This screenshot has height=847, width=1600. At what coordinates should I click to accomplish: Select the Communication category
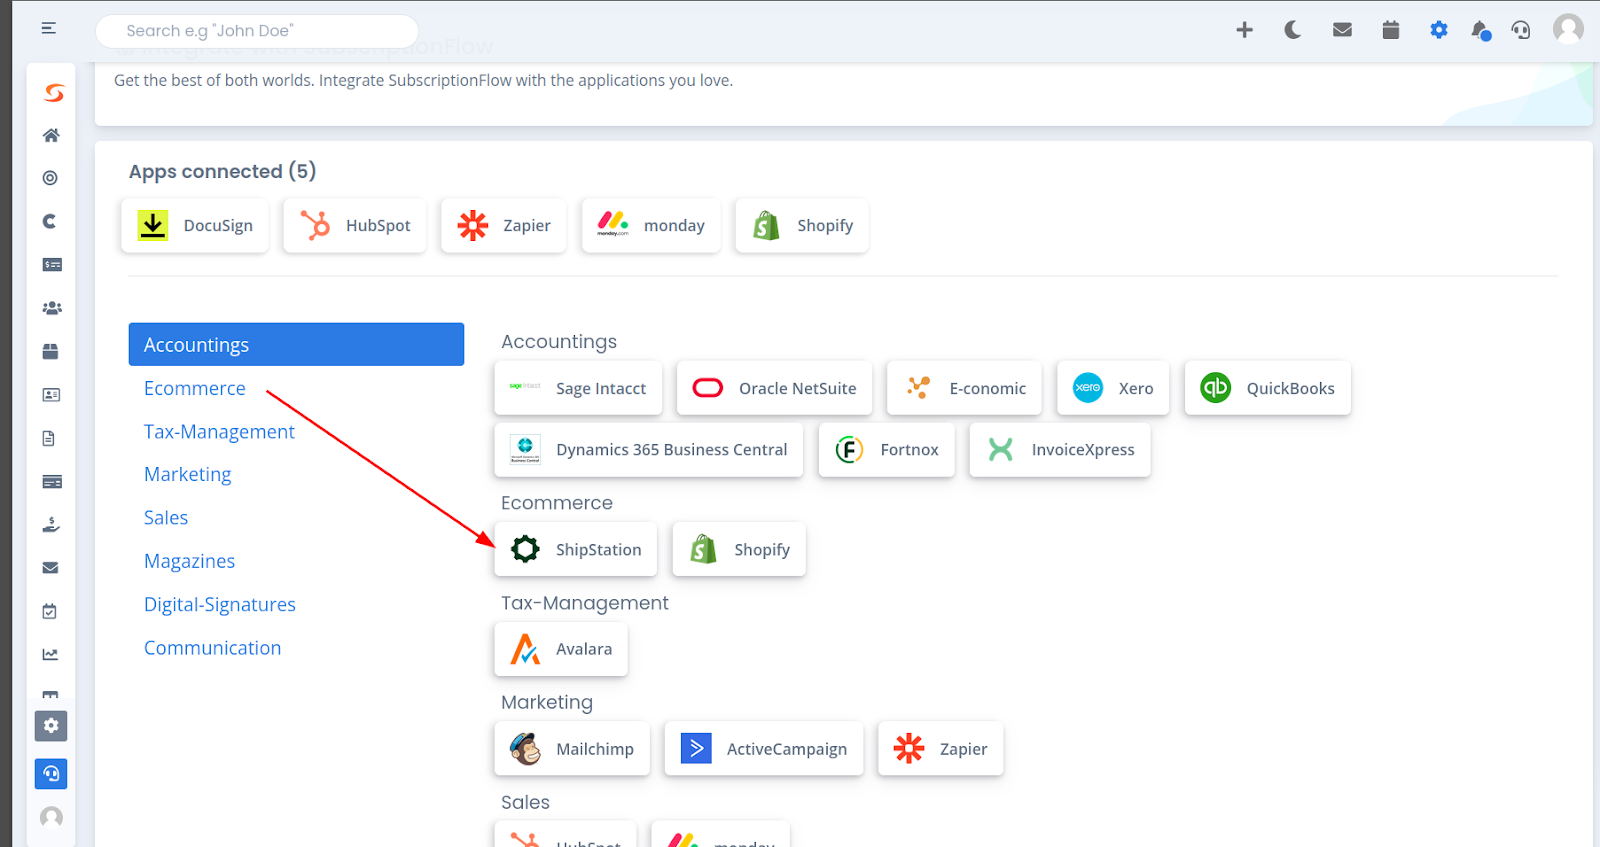213,648
